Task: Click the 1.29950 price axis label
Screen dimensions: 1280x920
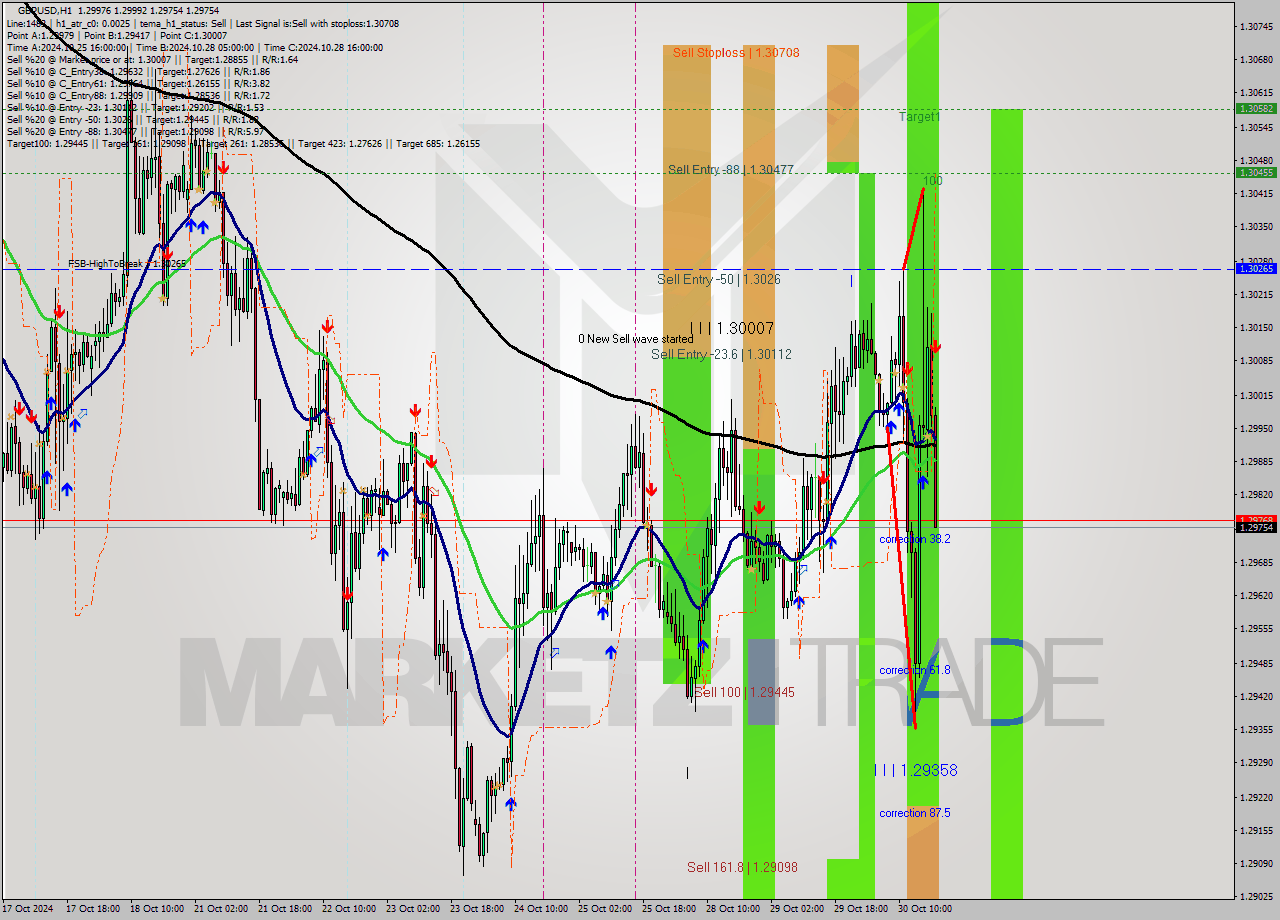Action: click(x=1256, y=428)
